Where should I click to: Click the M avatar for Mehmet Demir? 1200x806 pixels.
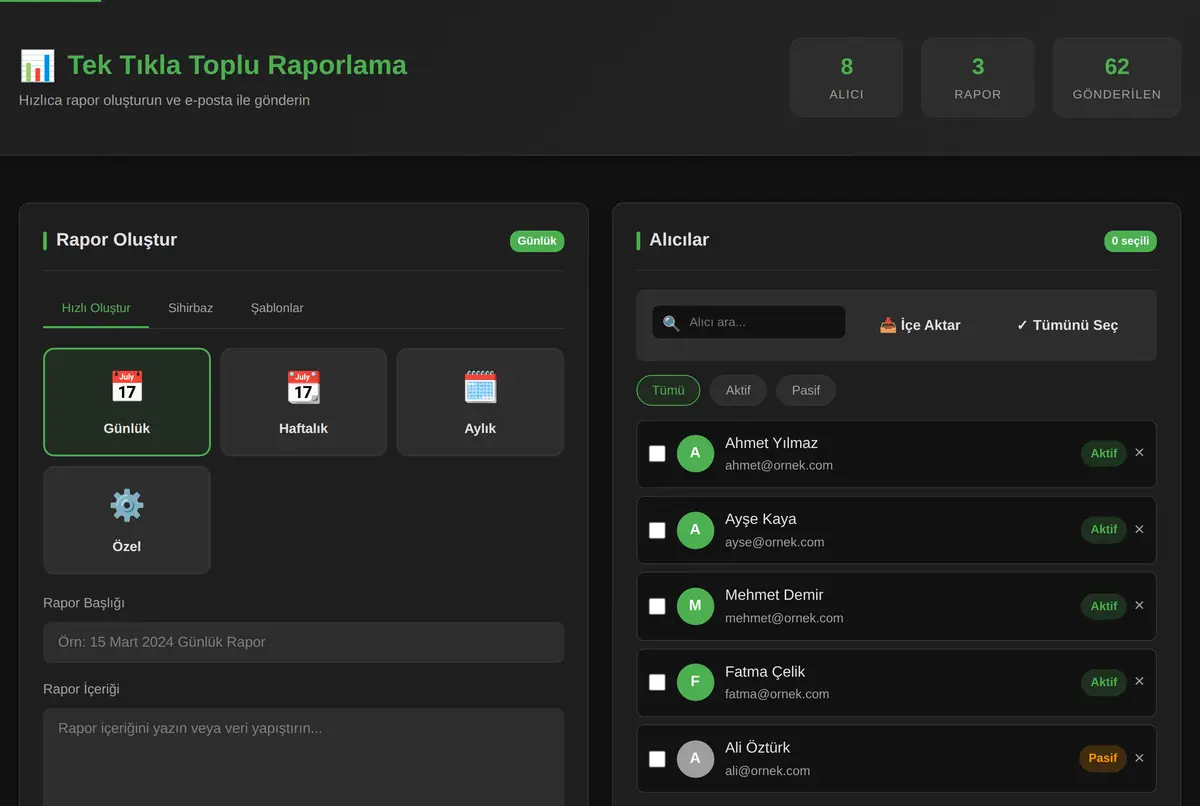[x=695, y=606]
